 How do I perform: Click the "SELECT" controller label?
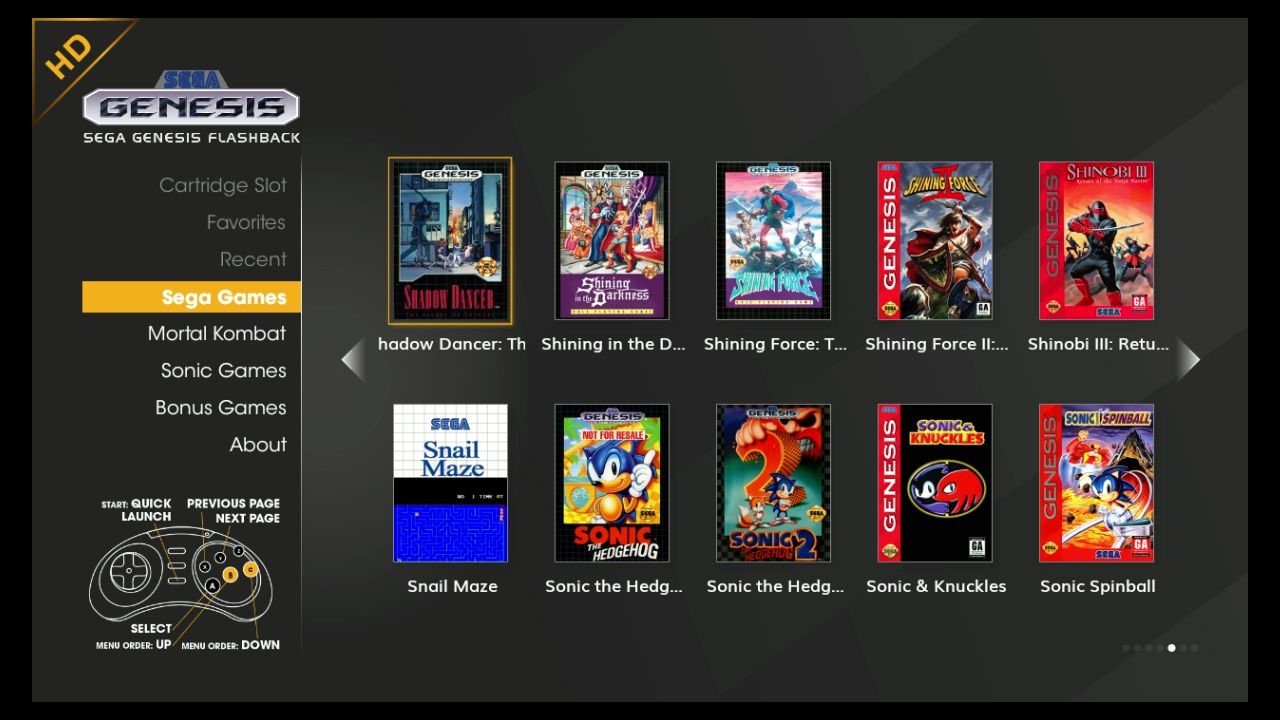[151, 629]
